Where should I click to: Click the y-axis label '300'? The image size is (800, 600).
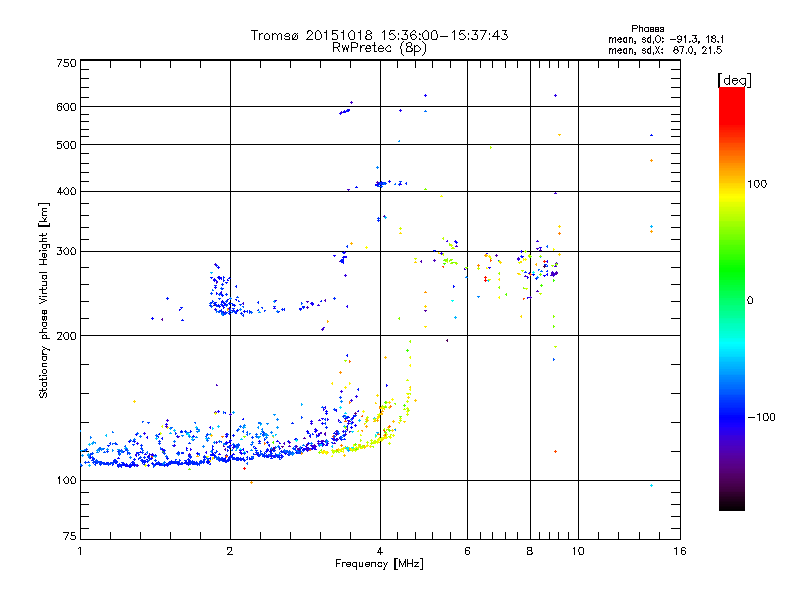click(66, 251)
